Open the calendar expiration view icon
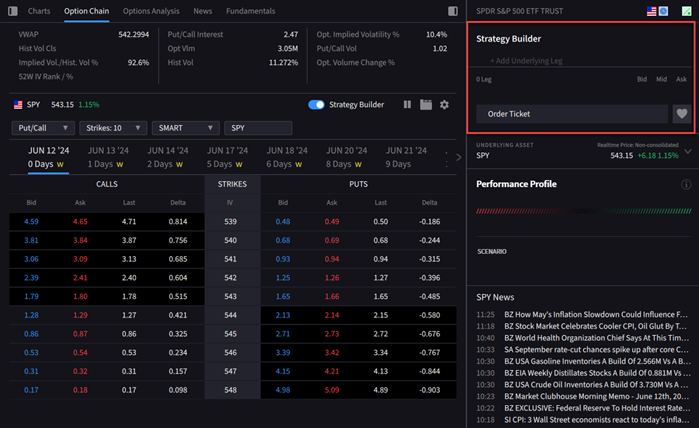Image resolution: width=699 pixels, height=428 pixels. [426, 104]
